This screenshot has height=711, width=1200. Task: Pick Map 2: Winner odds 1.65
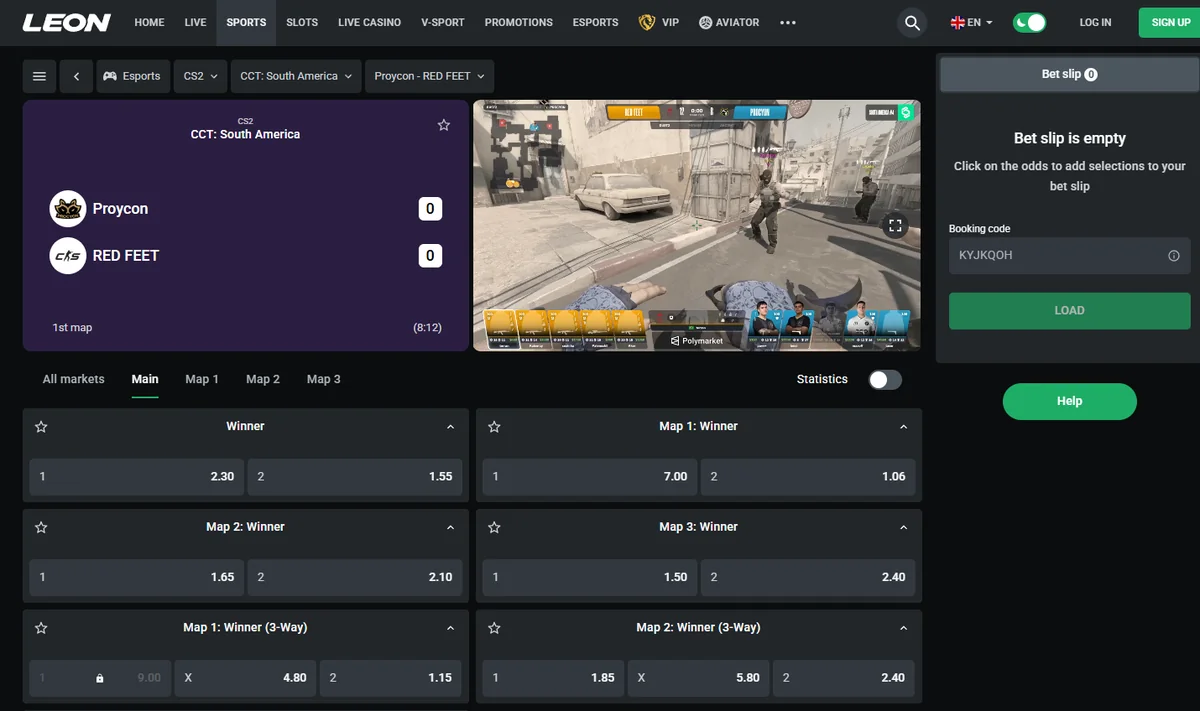pyautogui.click(x=136, y=577)
